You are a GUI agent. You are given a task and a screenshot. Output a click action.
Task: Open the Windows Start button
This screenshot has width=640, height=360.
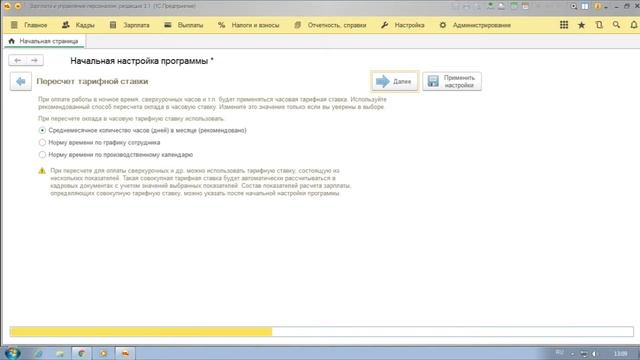point(12,353)
